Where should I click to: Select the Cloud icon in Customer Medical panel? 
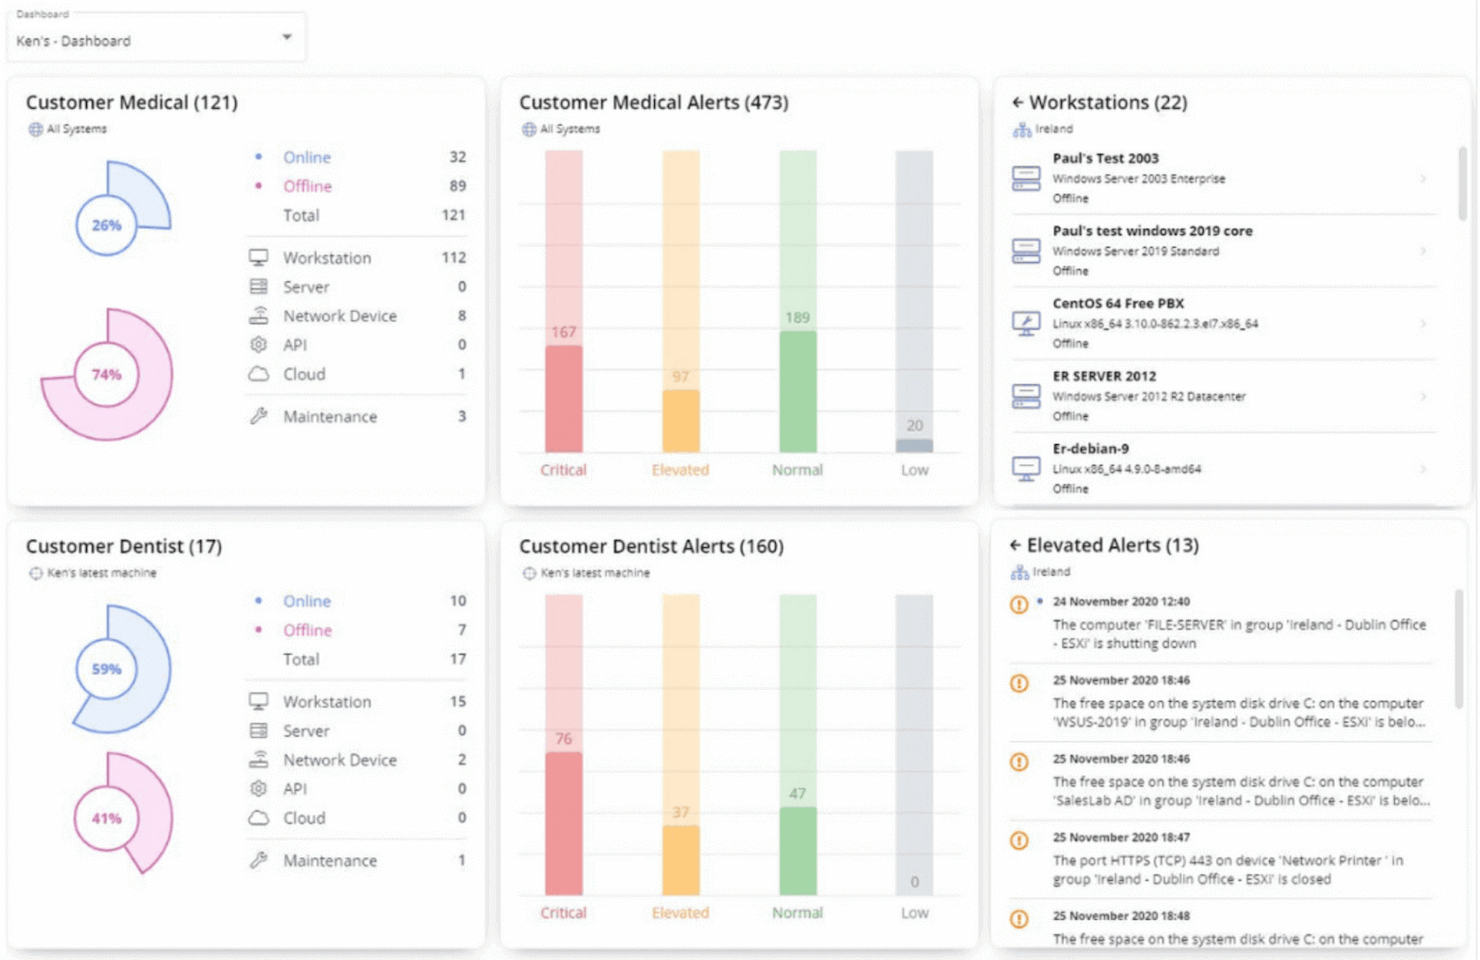(x=260, y=374)
